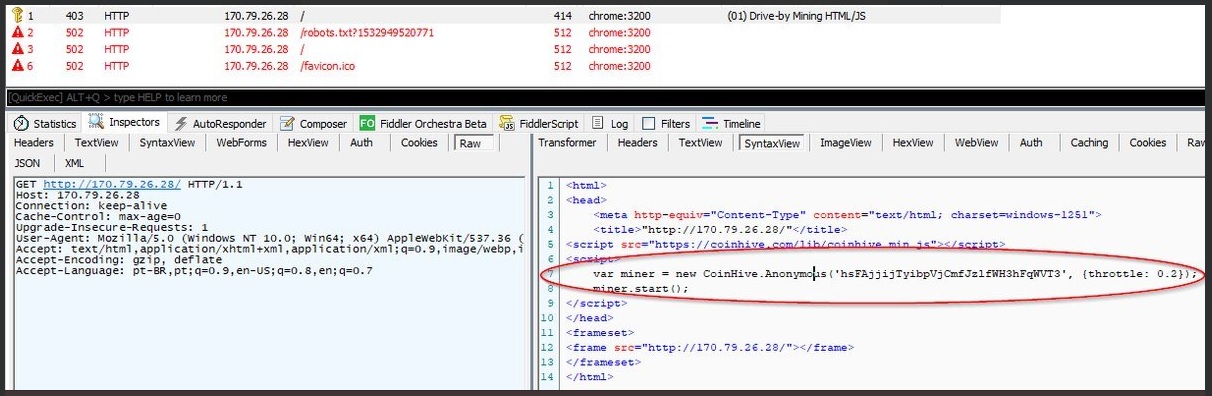Click the closing </html> line
The height and width of the screenshot is (396, 1212).
tap(589, 377)
